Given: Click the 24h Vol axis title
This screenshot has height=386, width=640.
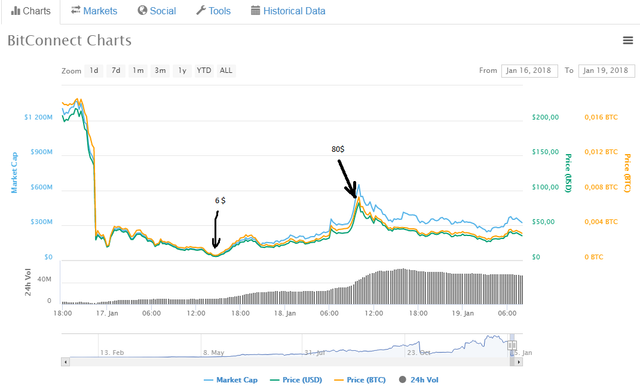Looking at the screenshot, I should [28, 282].
